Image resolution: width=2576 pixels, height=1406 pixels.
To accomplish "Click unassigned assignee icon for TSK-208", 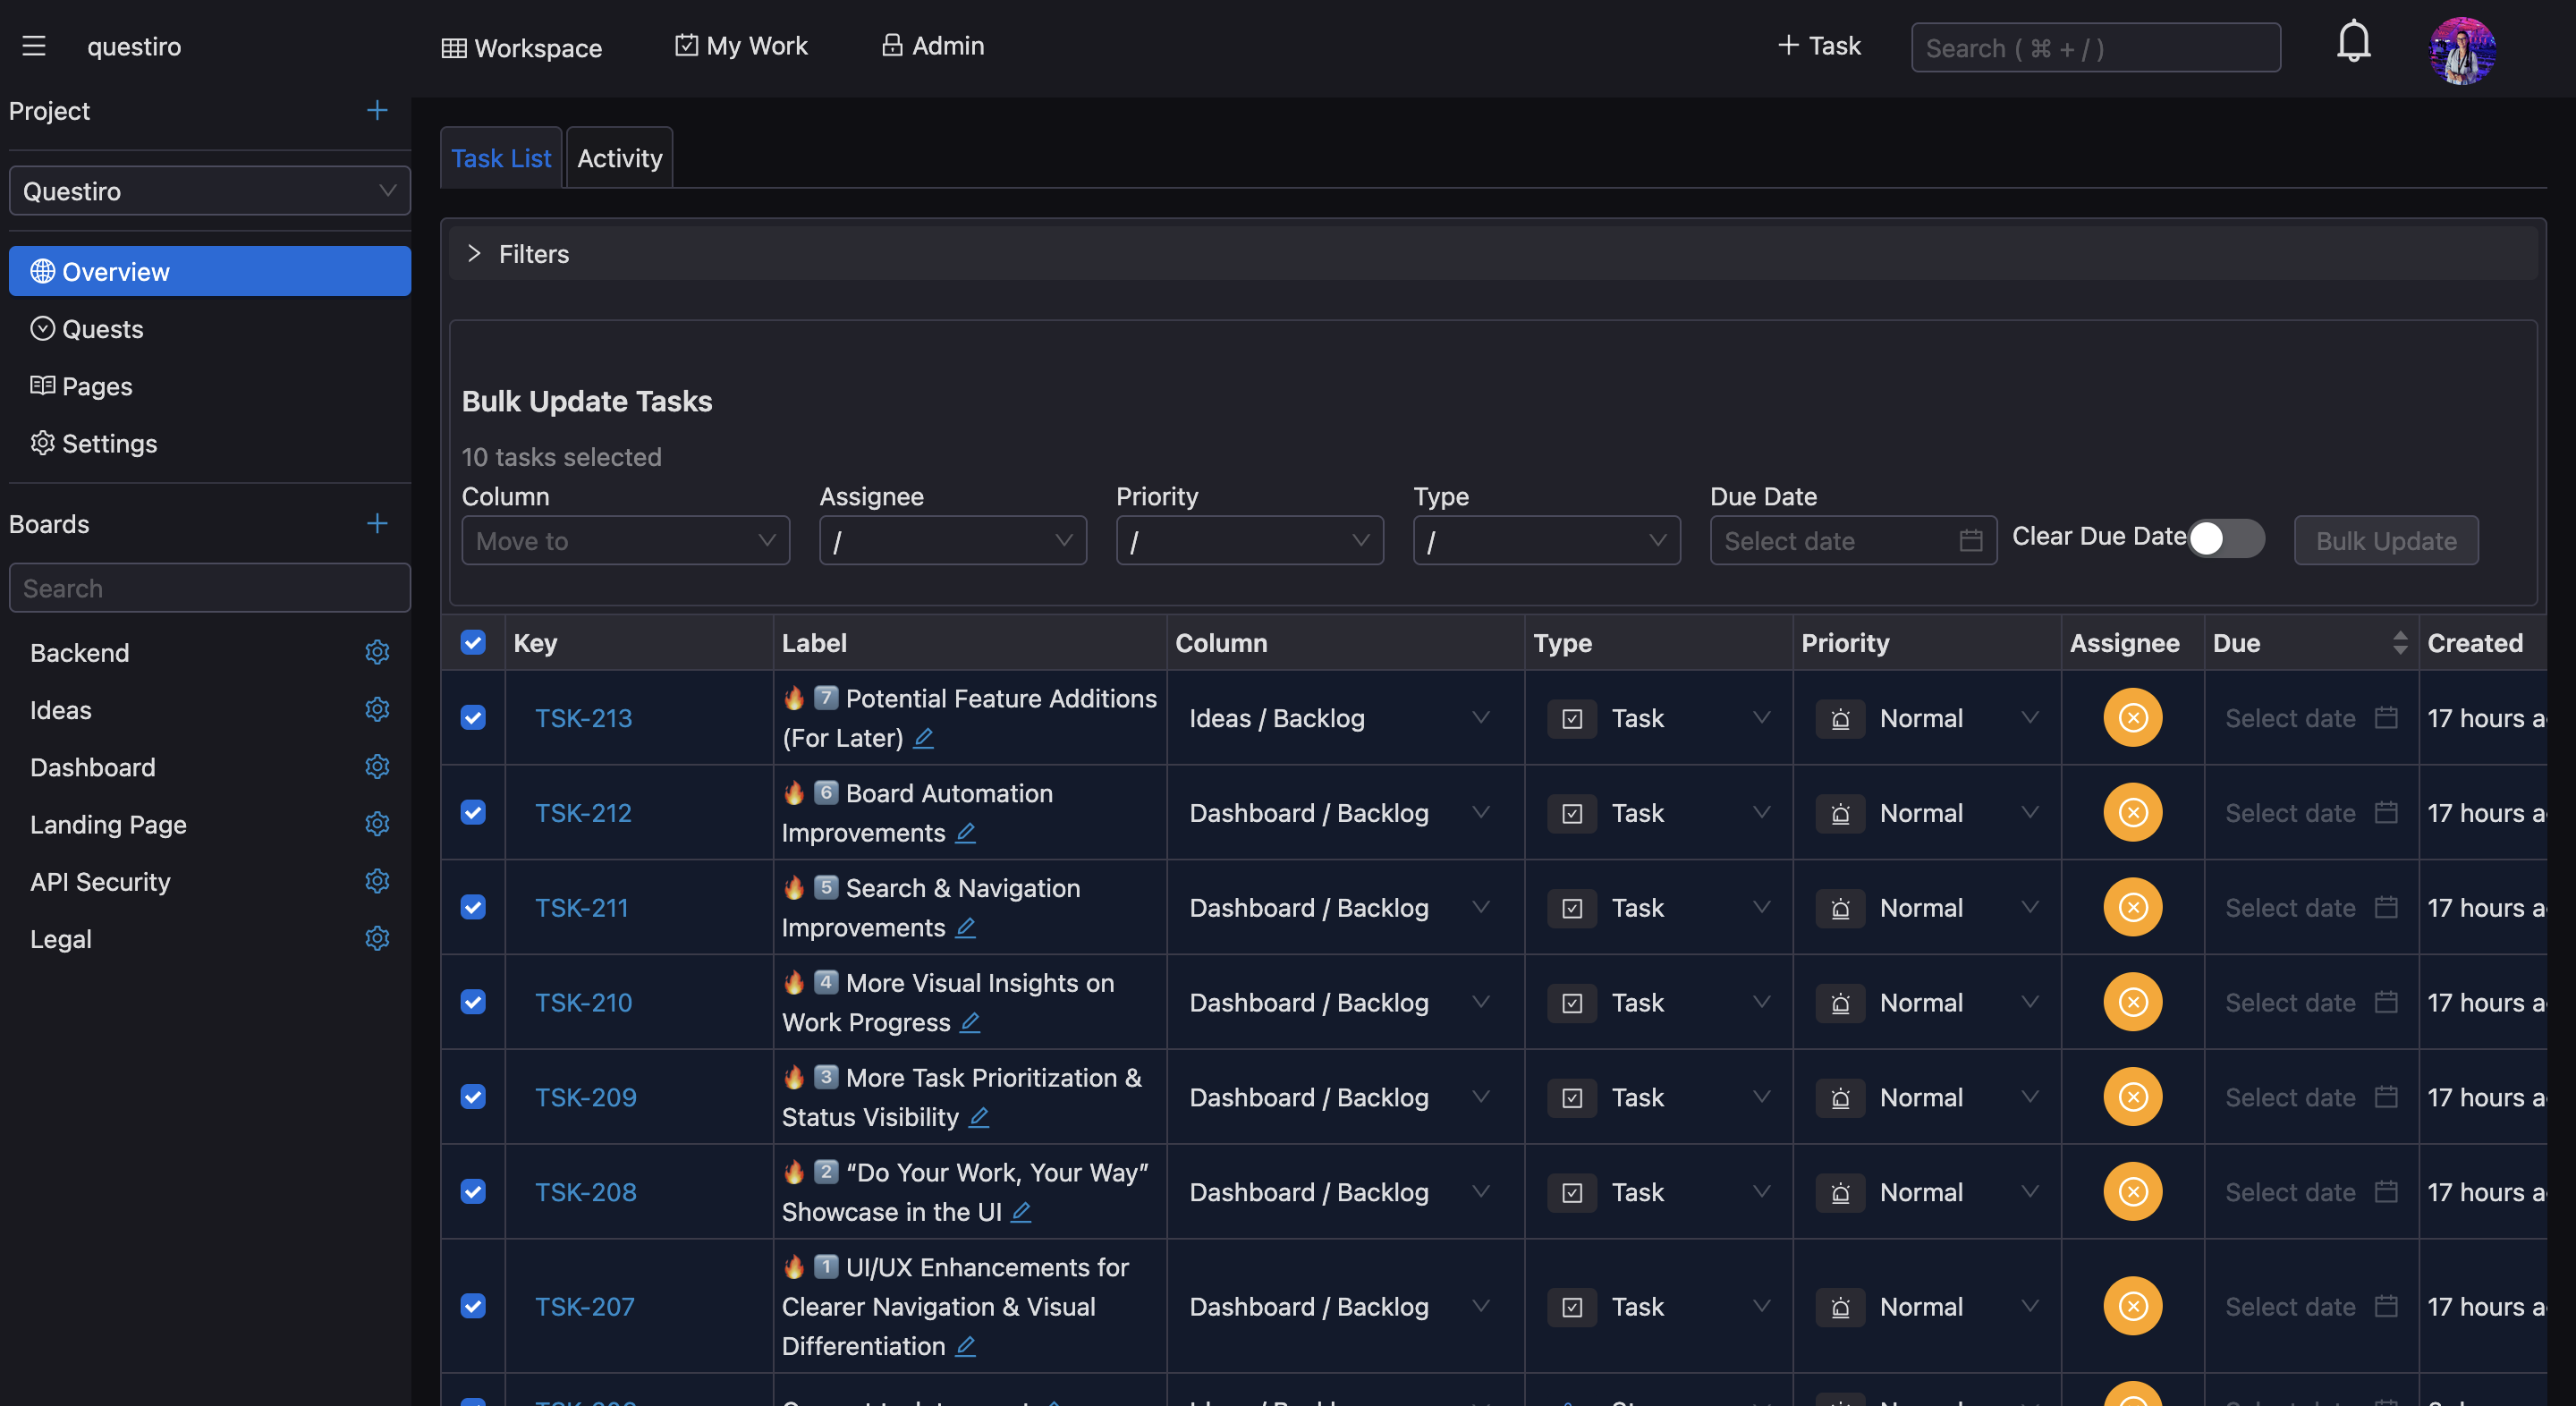I will click(2132, 1192).
